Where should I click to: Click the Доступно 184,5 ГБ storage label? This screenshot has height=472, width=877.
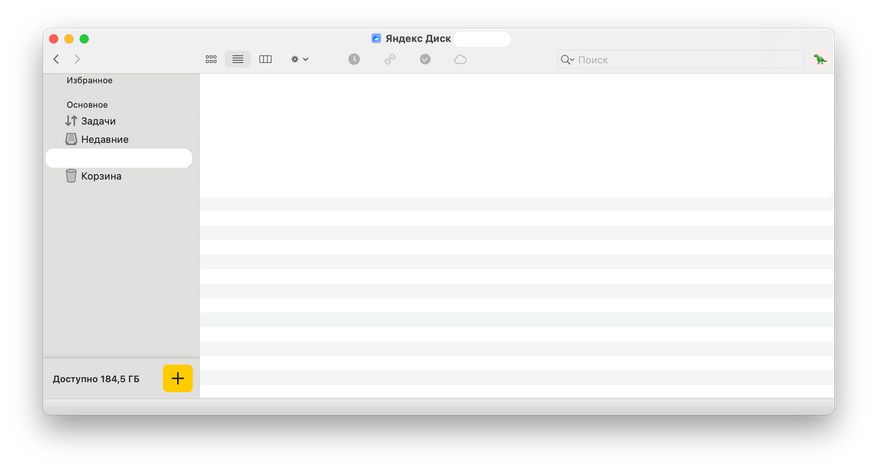pos(96,379)
